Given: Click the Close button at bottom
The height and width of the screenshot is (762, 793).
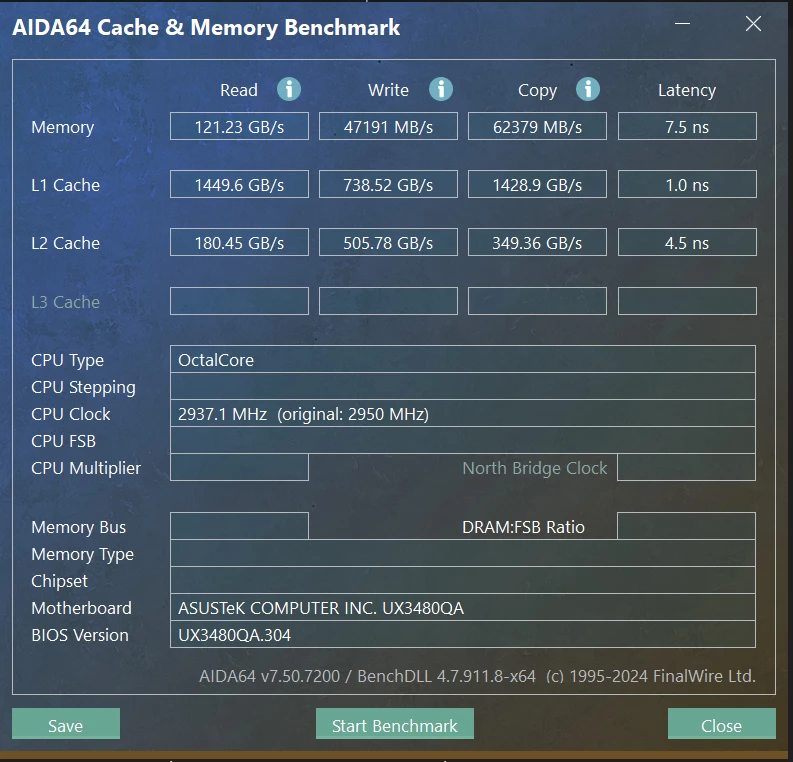Looking at the screenshot, I should 721,724.
